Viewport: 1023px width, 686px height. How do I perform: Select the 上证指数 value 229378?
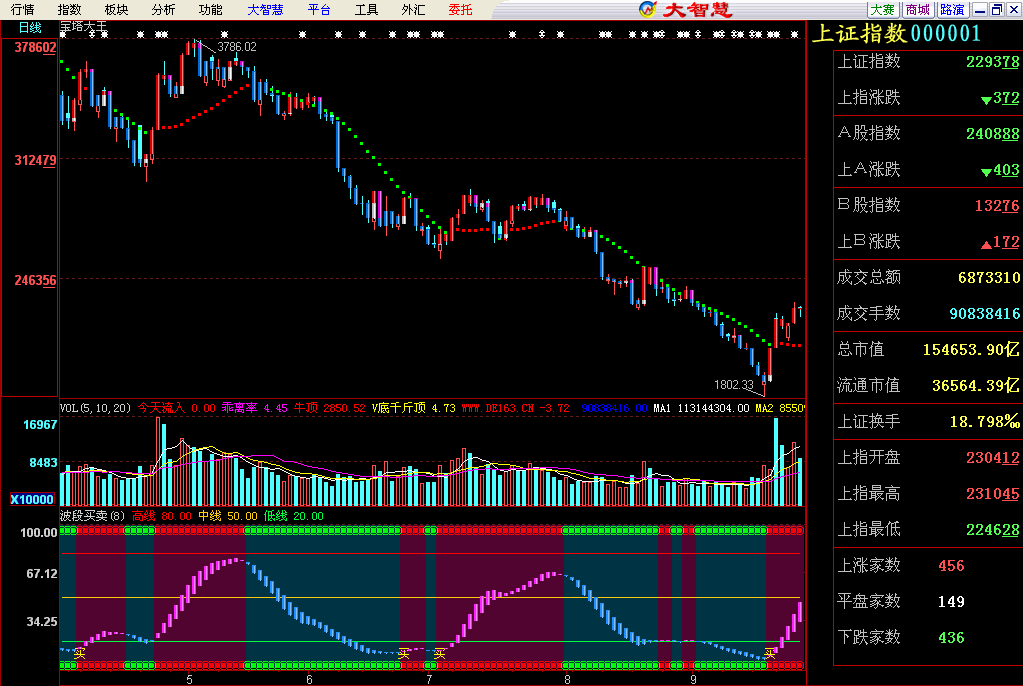point(992,62)
